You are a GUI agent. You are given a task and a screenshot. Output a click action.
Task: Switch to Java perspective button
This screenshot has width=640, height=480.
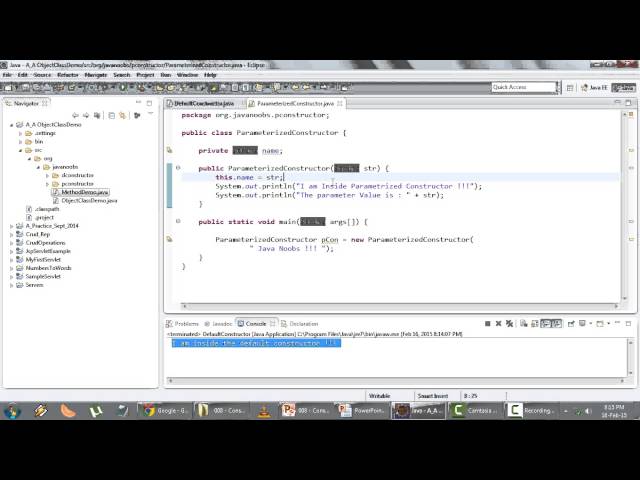click(623, 87)
